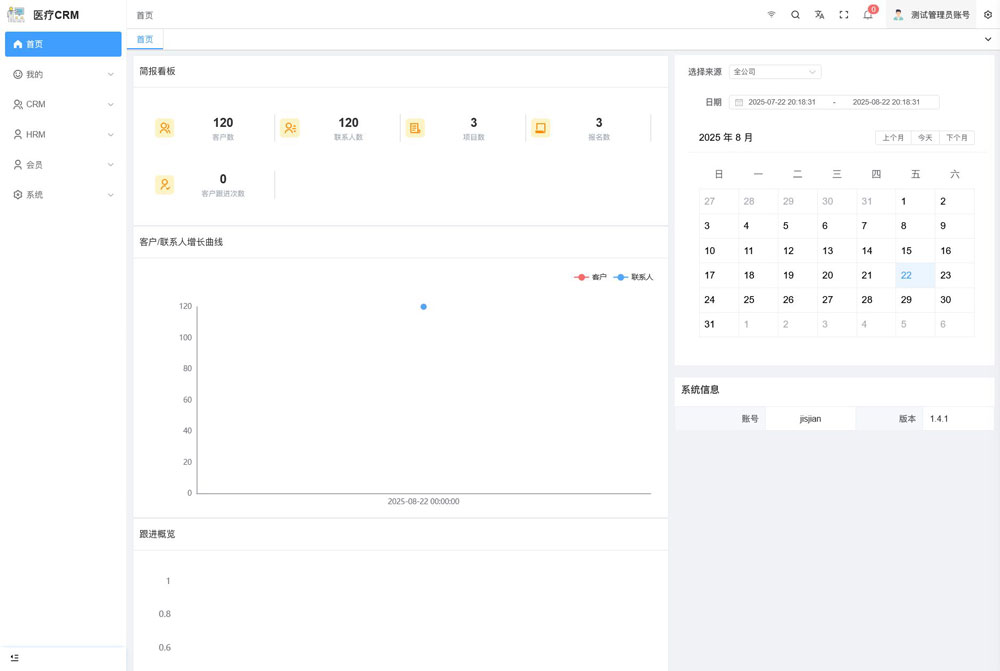Screen dimensions: 1000x671
Task: Open the notification bell
Action: [x=868, y=15]
